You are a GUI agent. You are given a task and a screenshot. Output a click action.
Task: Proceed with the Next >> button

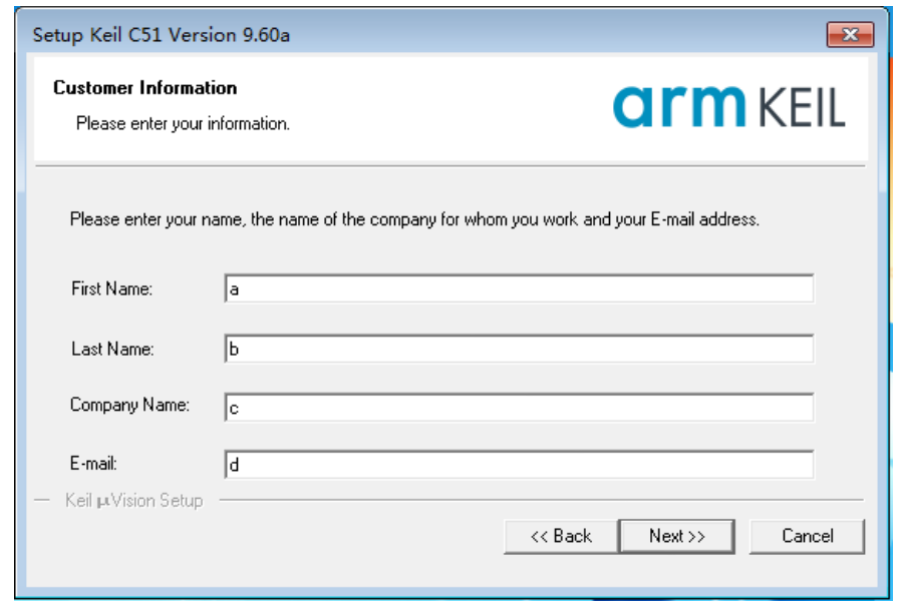[x=676, y=536]
